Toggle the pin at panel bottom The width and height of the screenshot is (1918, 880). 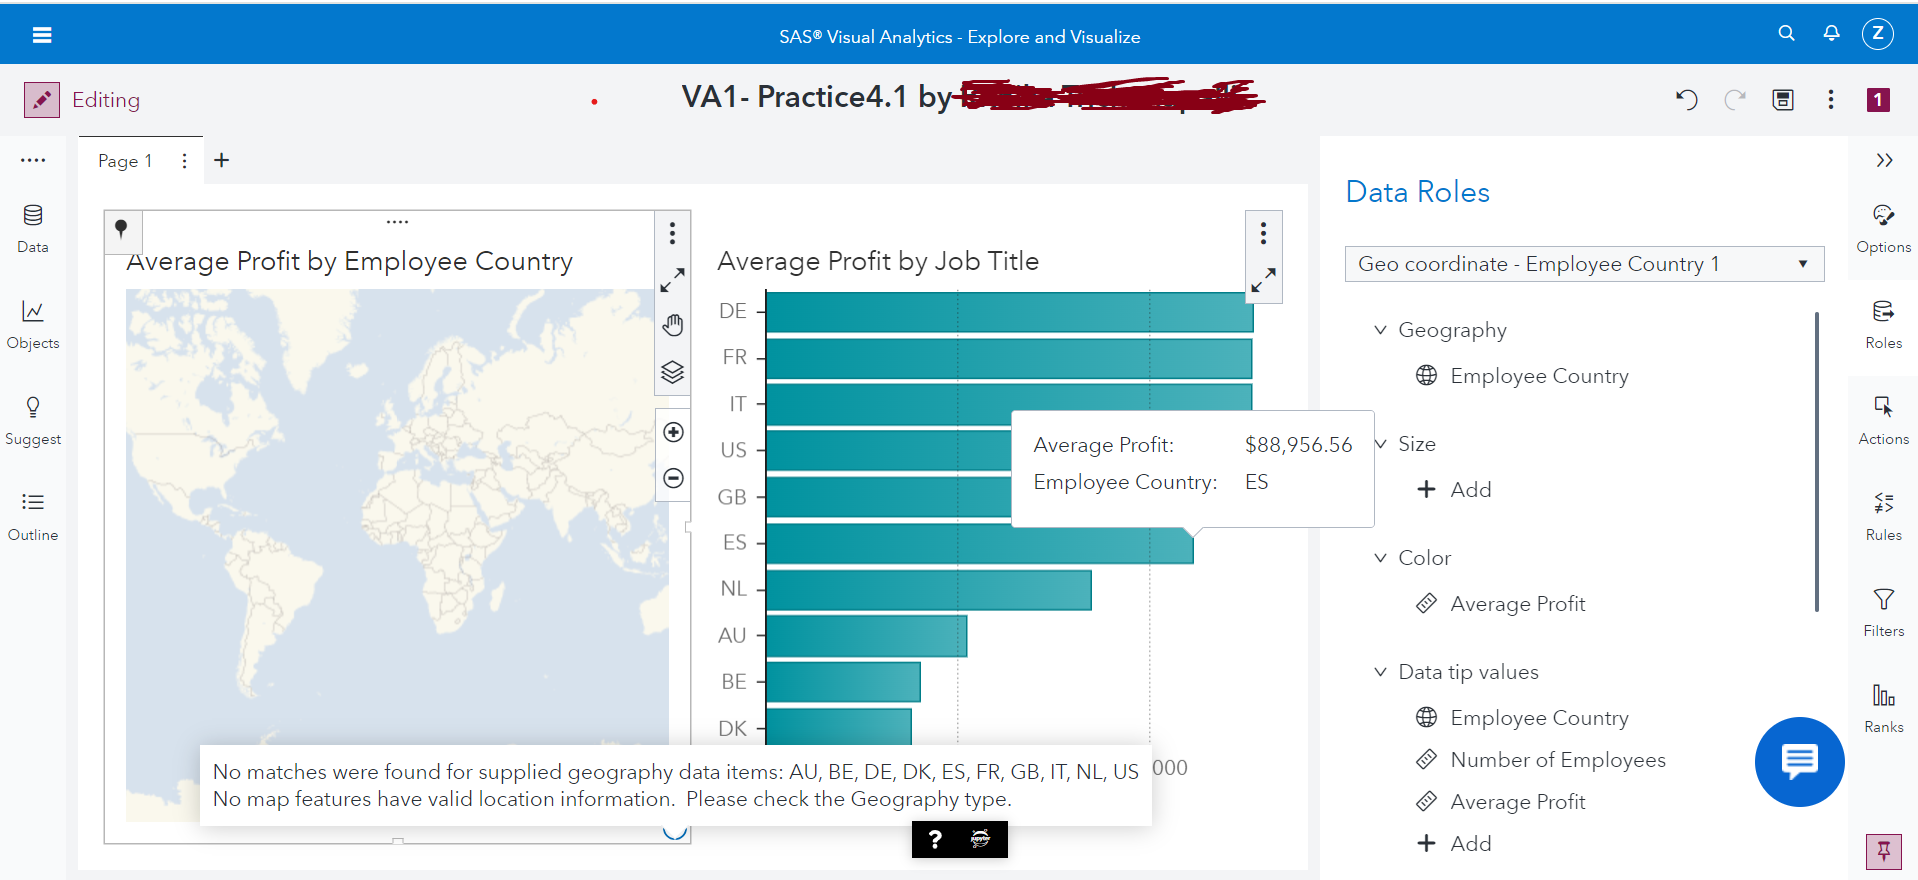(x=1883, y=851)
